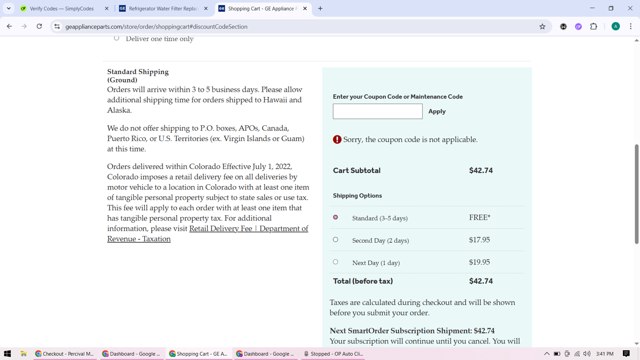Click the Cart Subtotal $42.74 amount
The width and height of the screenshot is (640, 360).
coord(481,170)
